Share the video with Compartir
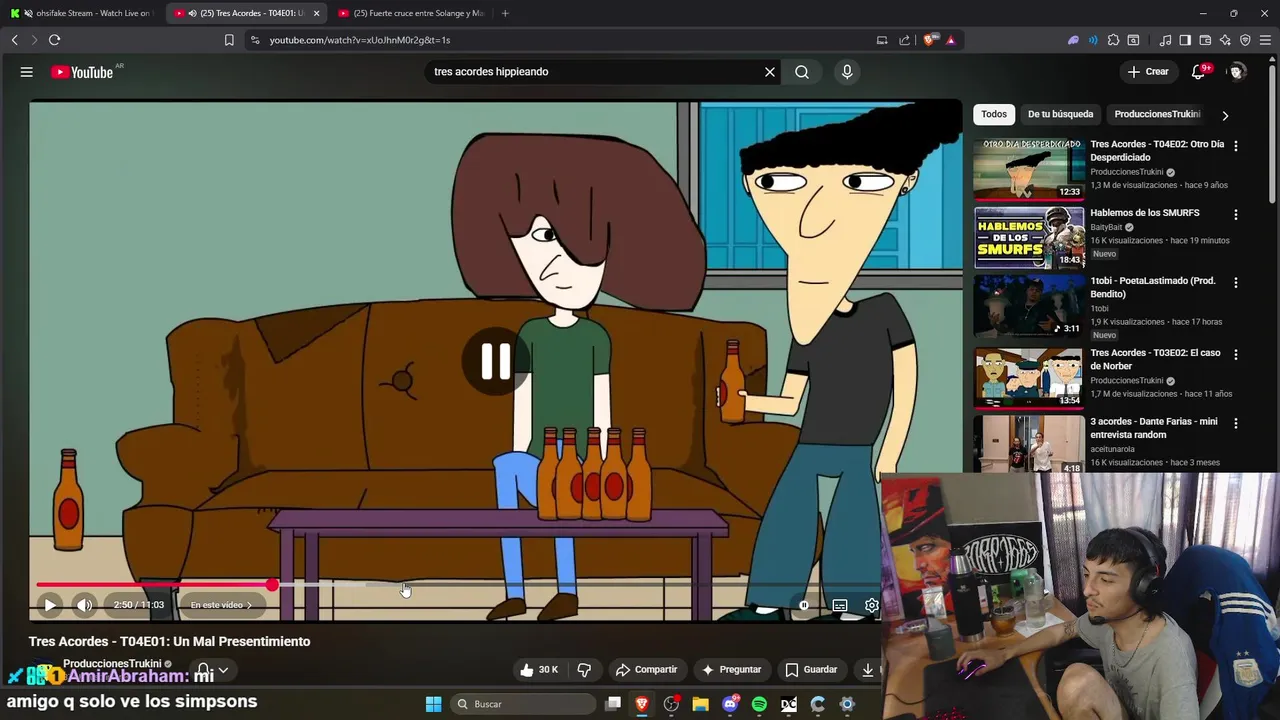 coord(647,670)
